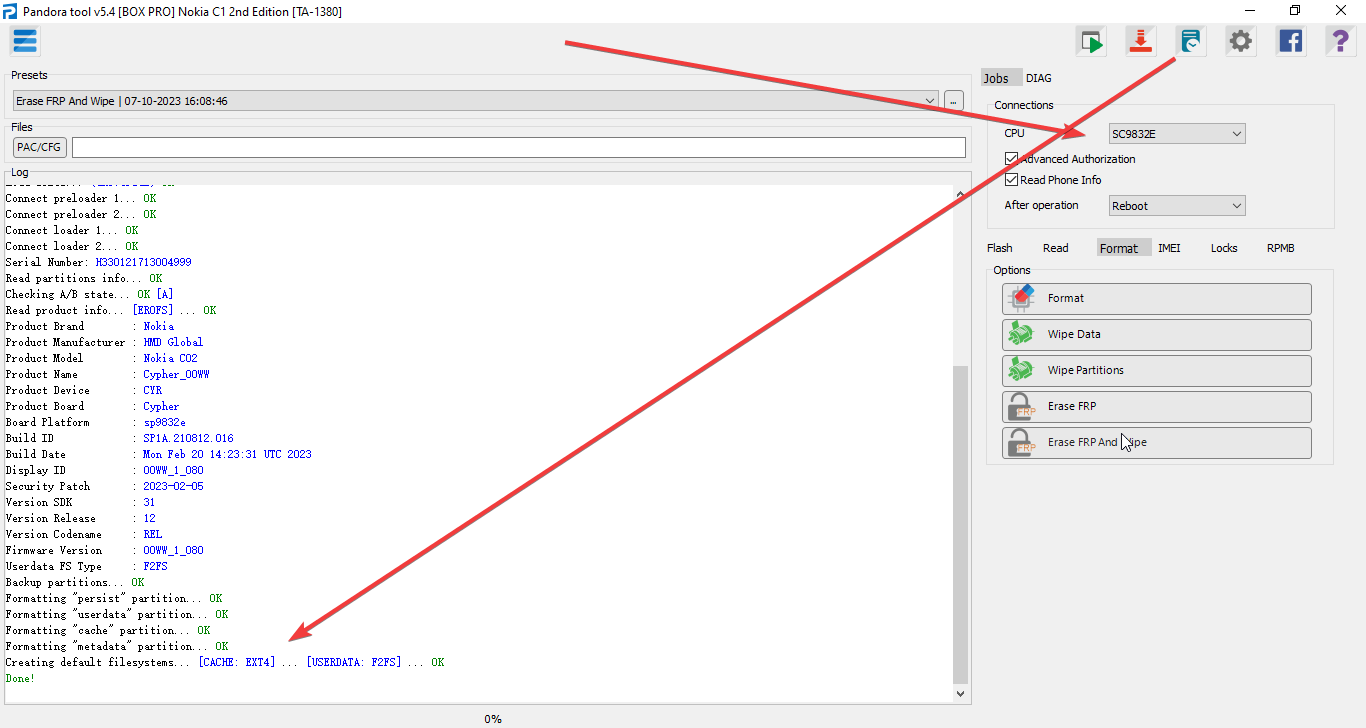Open the RPMB tab

[x=1281, y=248]
